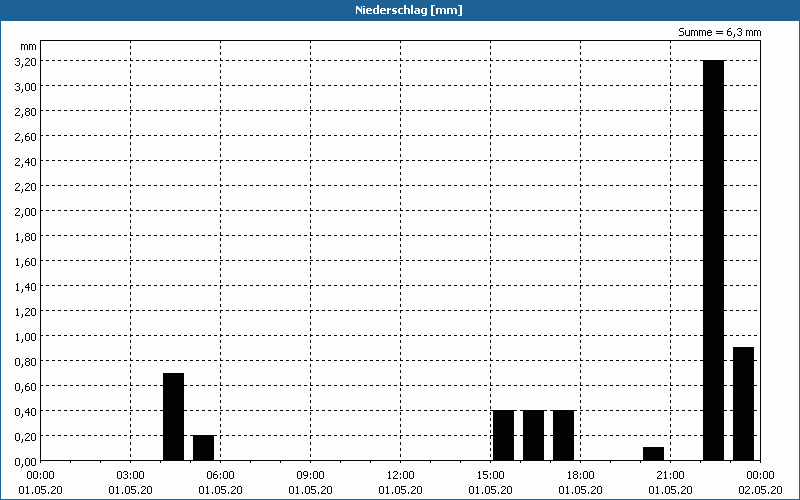The height and width of the screenshot is (500, 800).
Task: Click the '03:00' time label on the x-axis
Action: pyautogui.click(x=131, y=476)
